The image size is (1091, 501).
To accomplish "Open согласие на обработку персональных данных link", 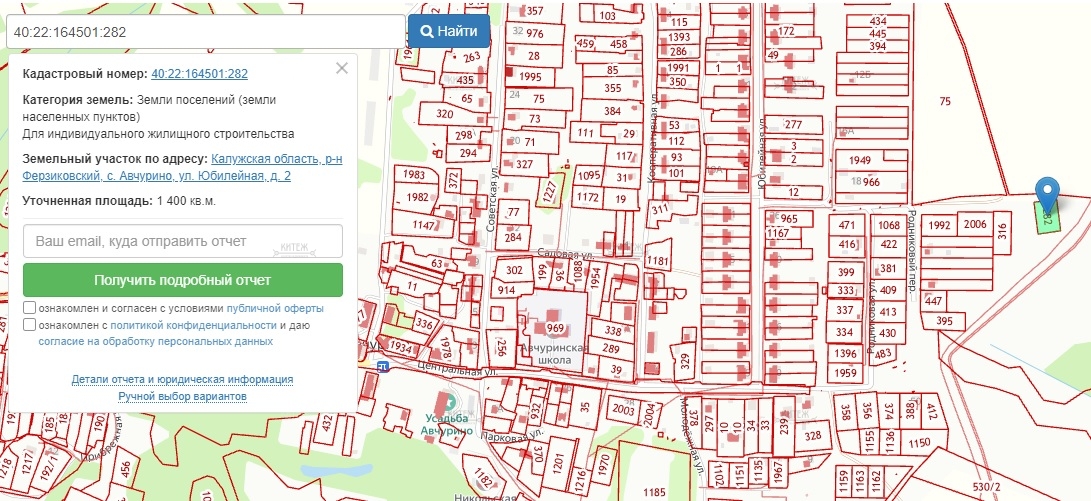I will coord(155,341).
